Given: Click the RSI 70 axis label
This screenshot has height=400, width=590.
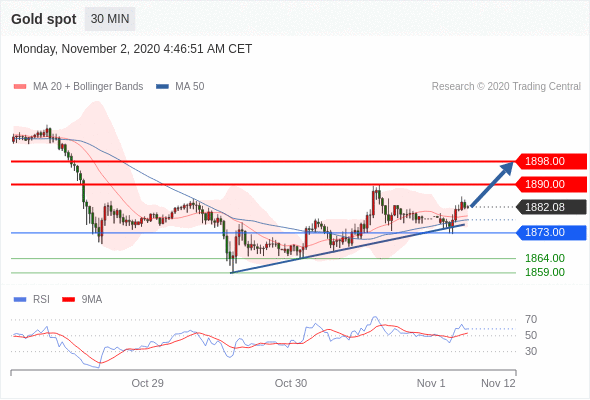Looking at the screenshot, I should point(531,319).
